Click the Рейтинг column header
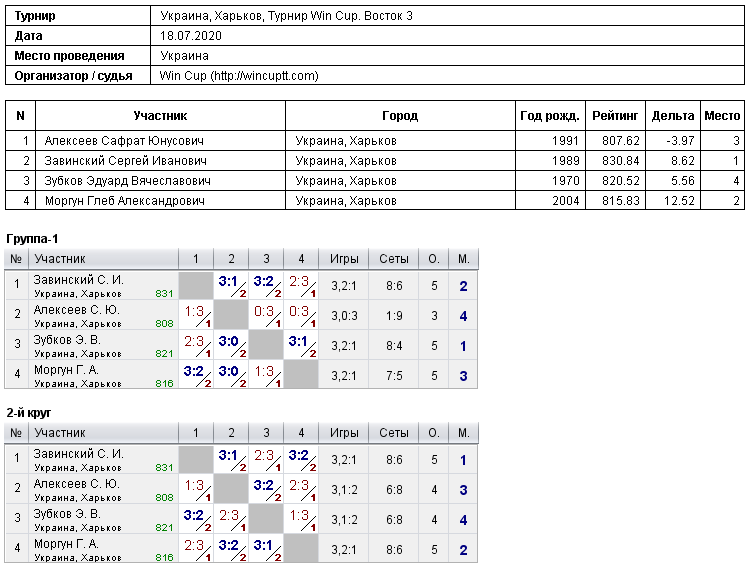 click(x=615, y=116)
